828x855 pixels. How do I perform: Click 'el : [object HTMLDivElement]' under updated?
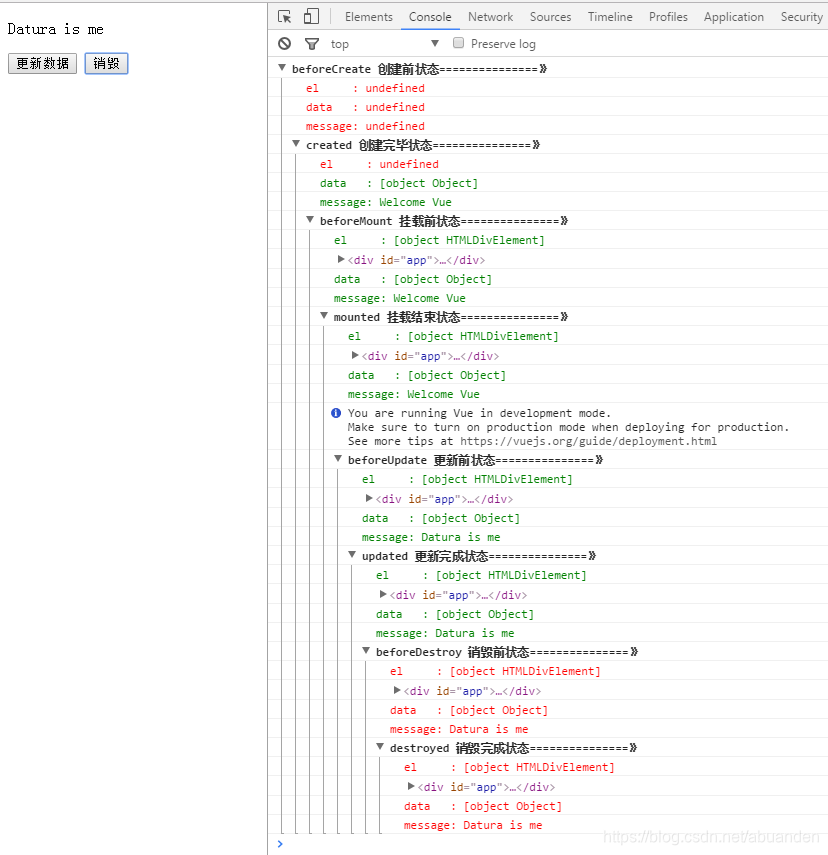tap(481, 575)
